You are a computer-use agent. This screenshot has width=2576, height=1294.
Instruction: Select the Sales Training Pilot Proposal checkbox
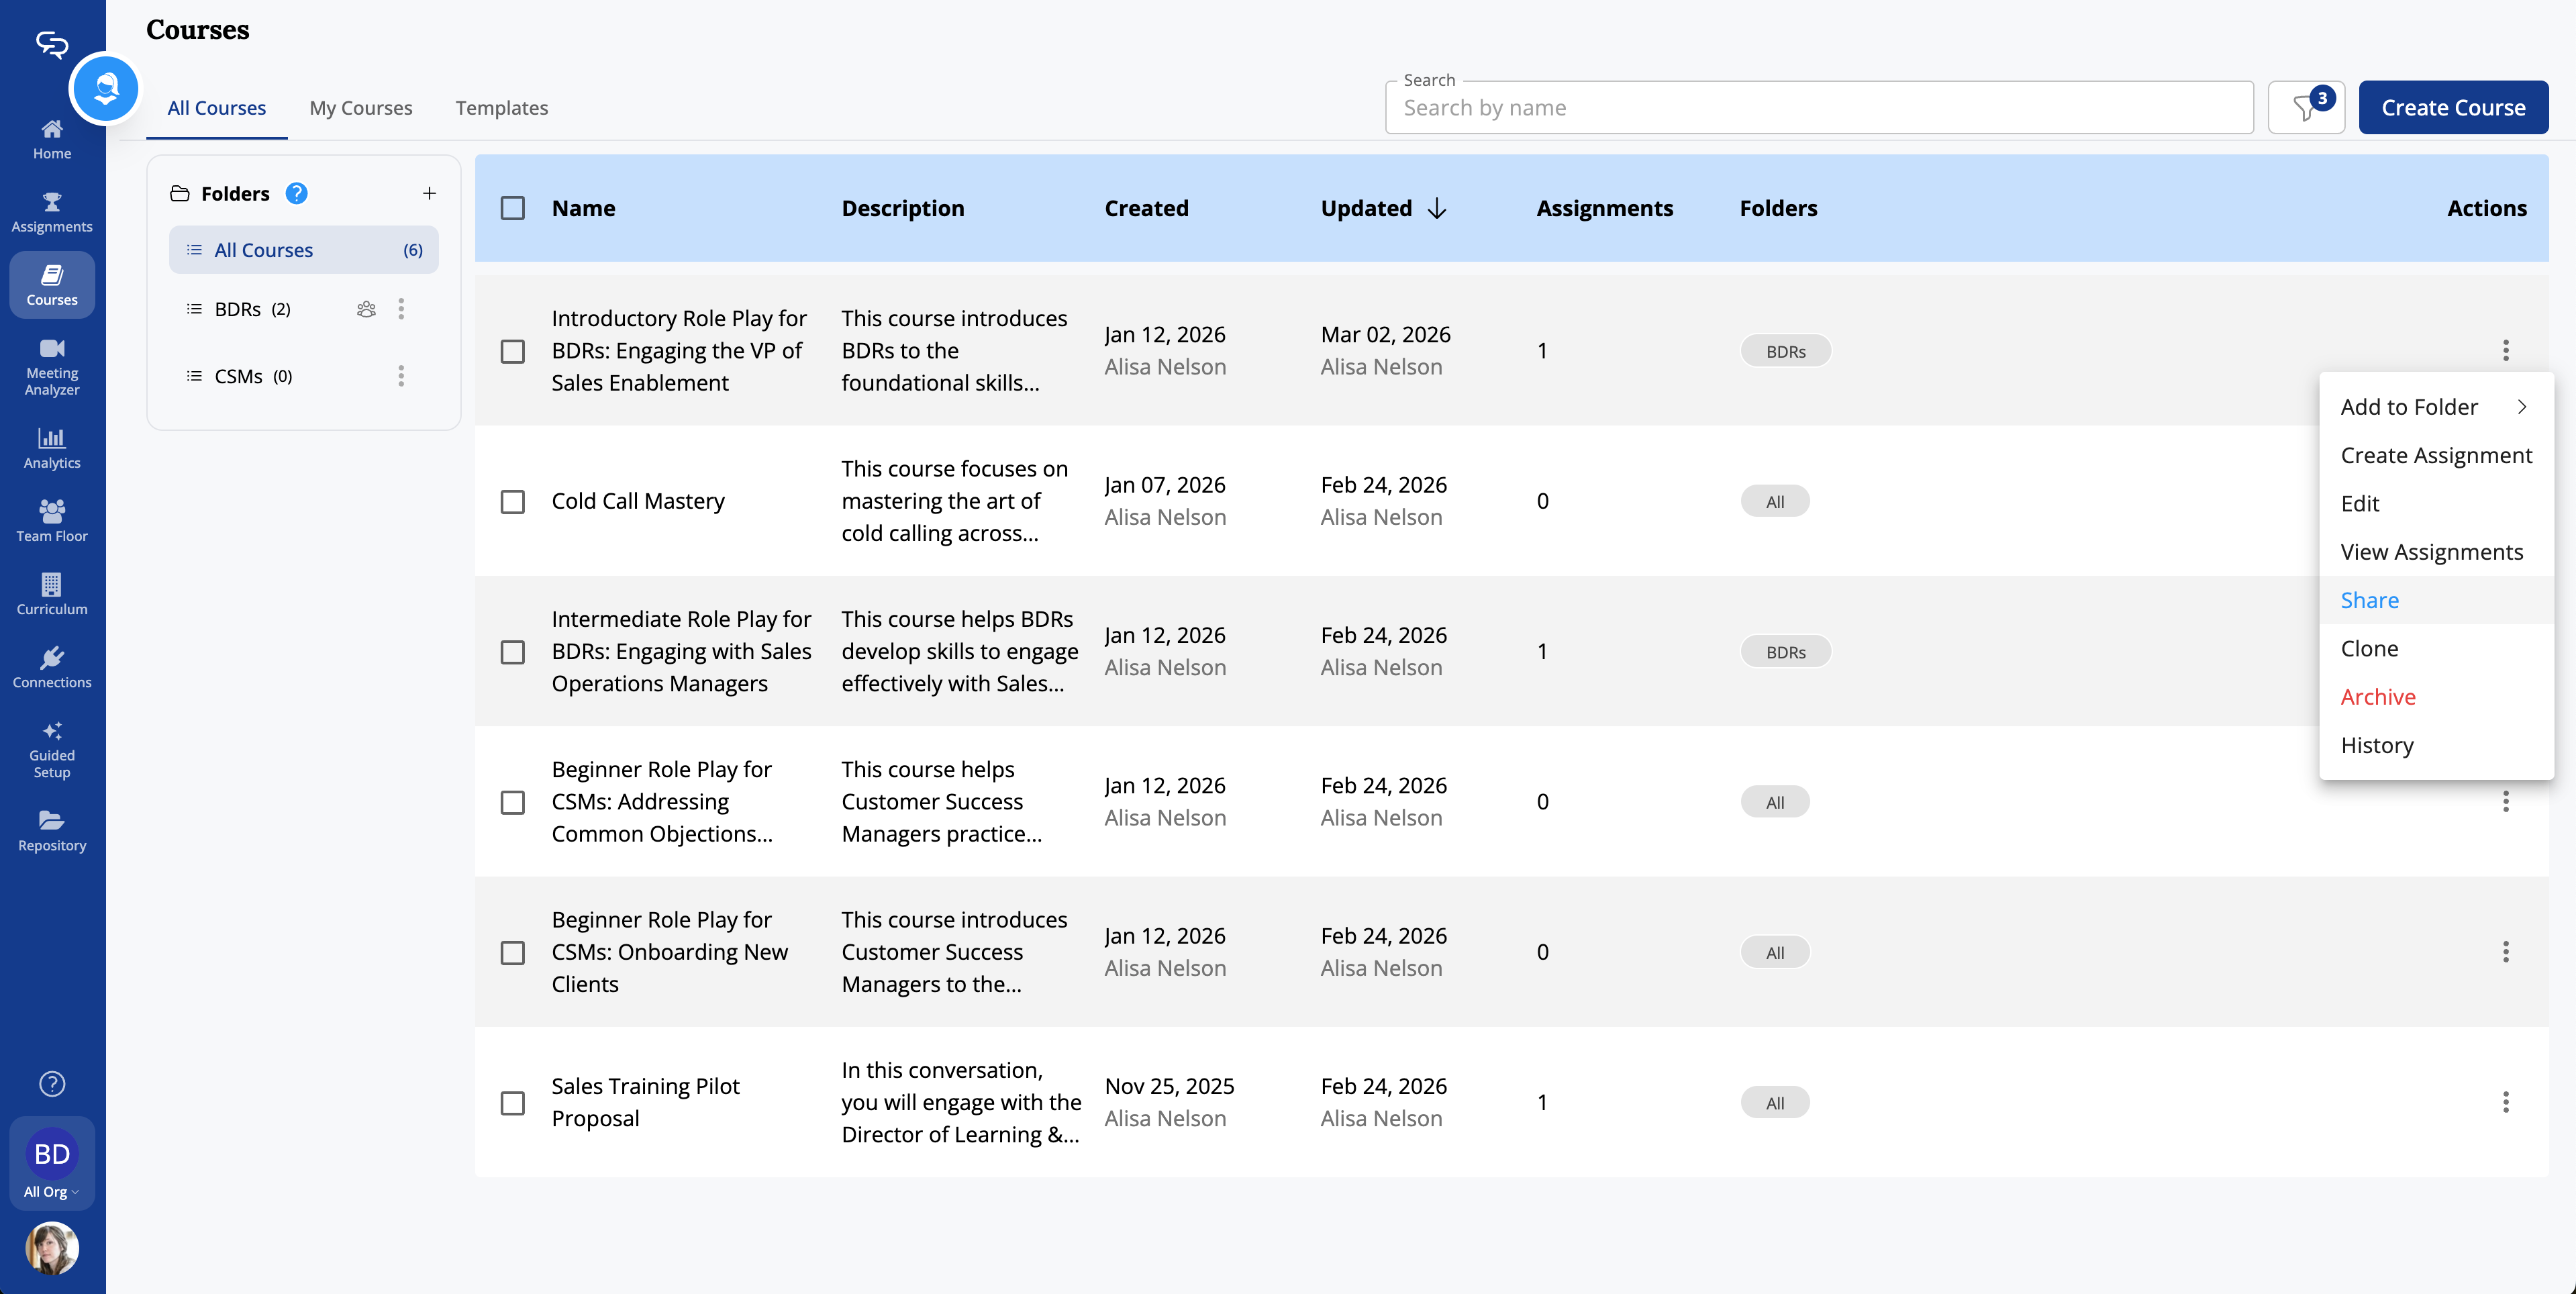[x=512, y=1102]
